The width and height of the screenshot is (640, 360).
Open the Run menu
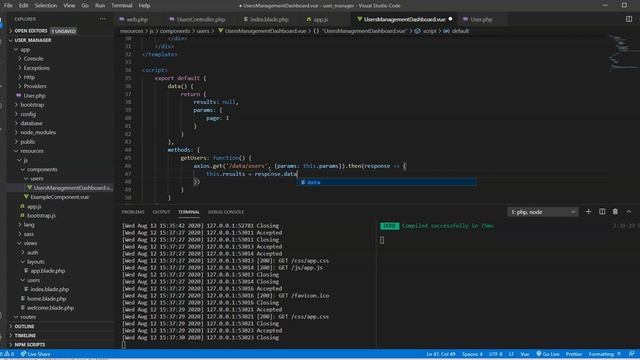pos(100,5)
